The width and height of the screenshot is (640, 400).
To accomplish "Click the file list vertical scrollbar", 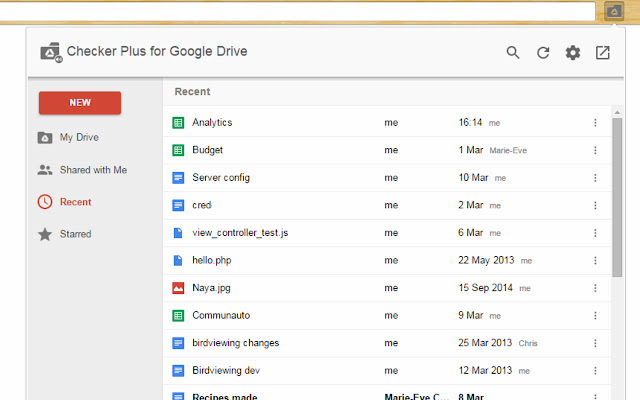I will coord(617,200).
